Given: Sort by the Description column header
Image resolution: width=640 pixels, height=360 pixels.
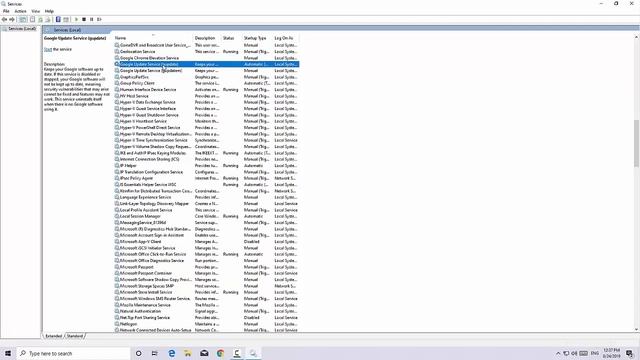Looking at the screenshot, I should pos(207,38).
